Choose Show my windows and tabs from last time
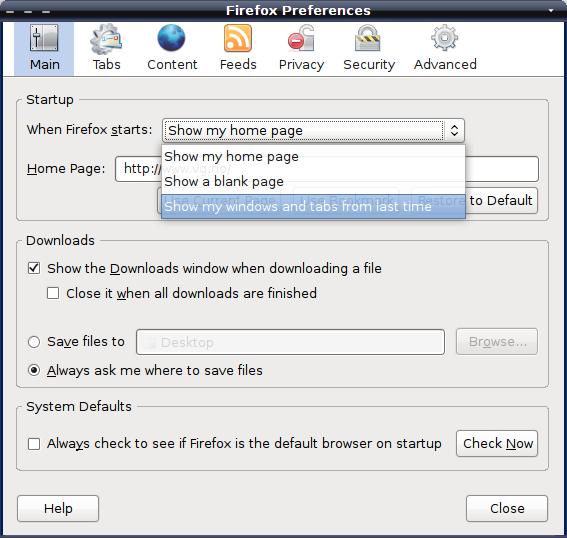This screenshot has width=567, height=538. coord(313,206)
